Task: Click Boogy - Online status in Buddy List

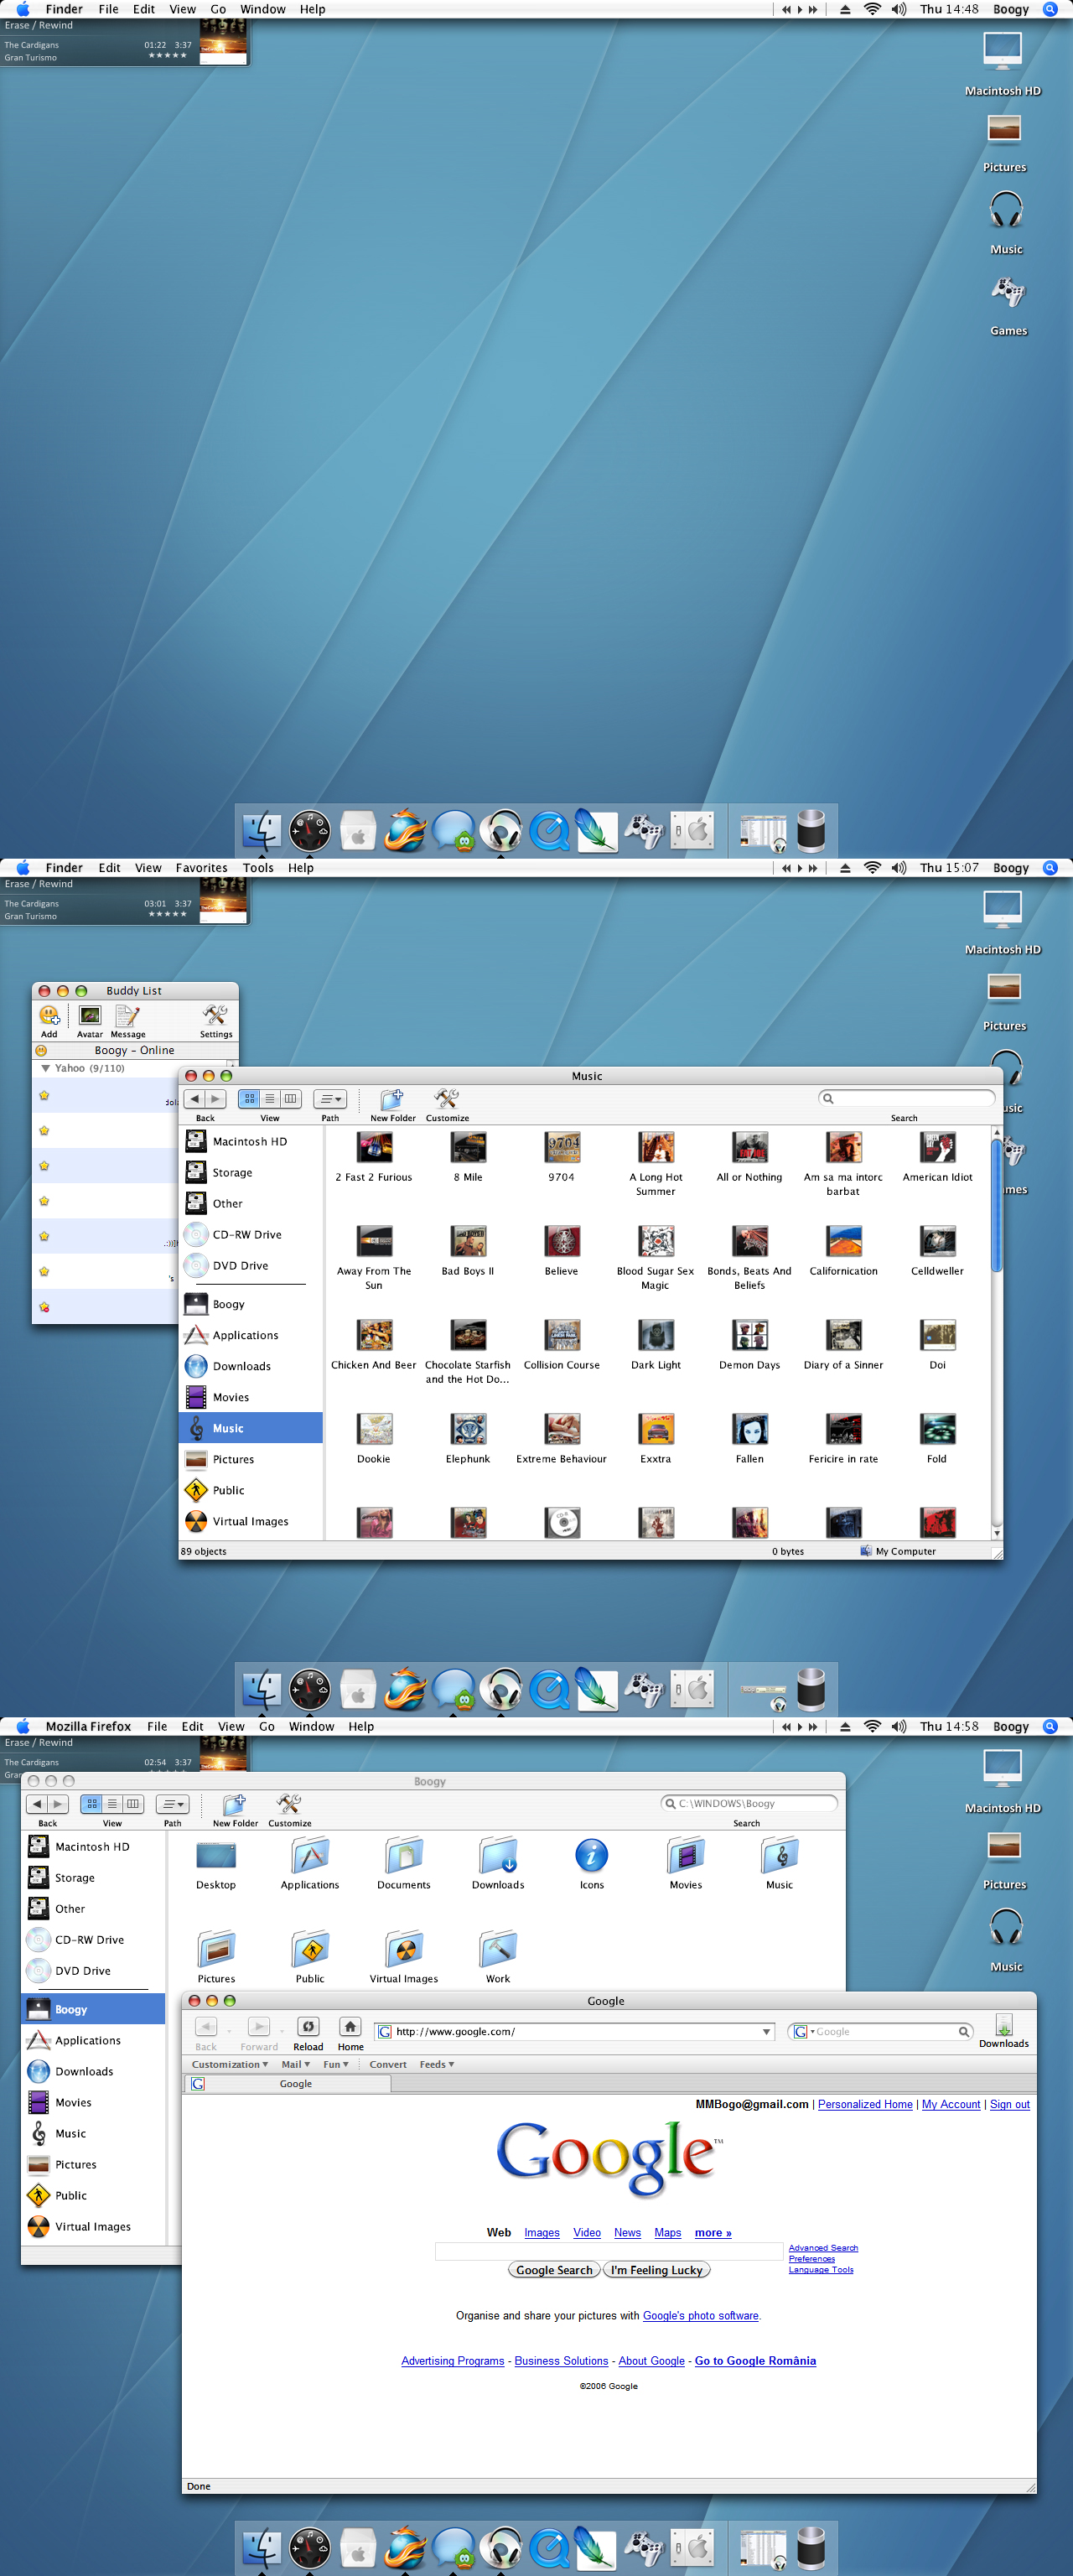Action: coord(134,1050)
